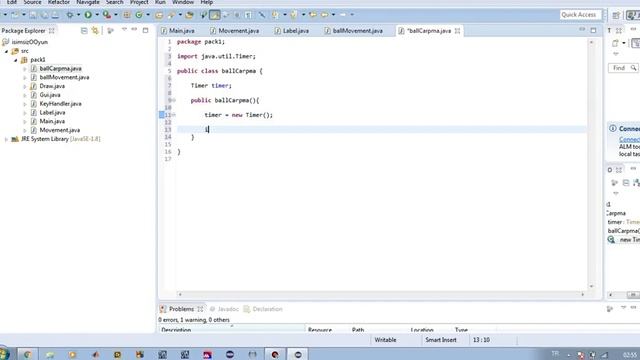Open New Java Class dropdown arrow
This screenshot has width=640, height=360.
(x=148, y=15)
